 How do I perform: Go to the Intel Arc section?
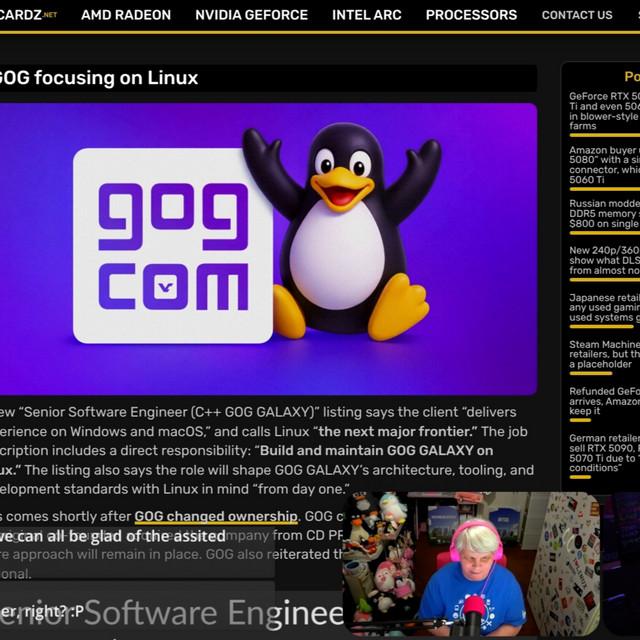click(x=367, y=15)
